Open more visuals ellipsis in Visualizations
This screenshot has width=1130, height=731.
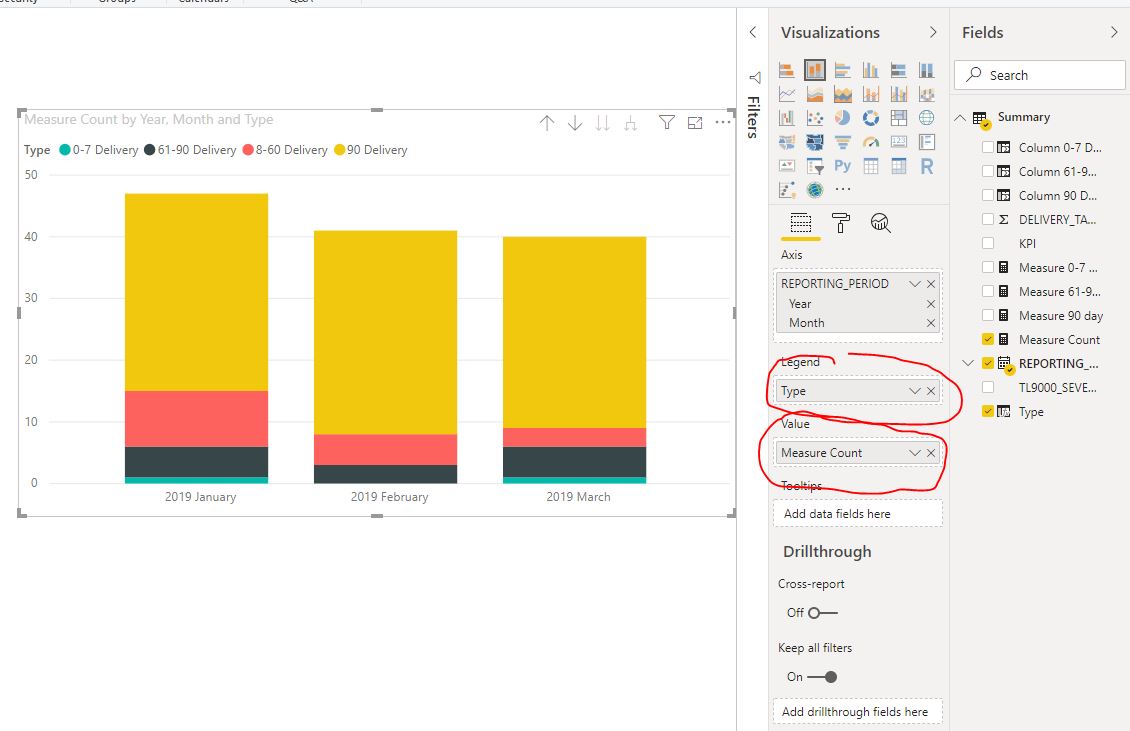[842, 190]
